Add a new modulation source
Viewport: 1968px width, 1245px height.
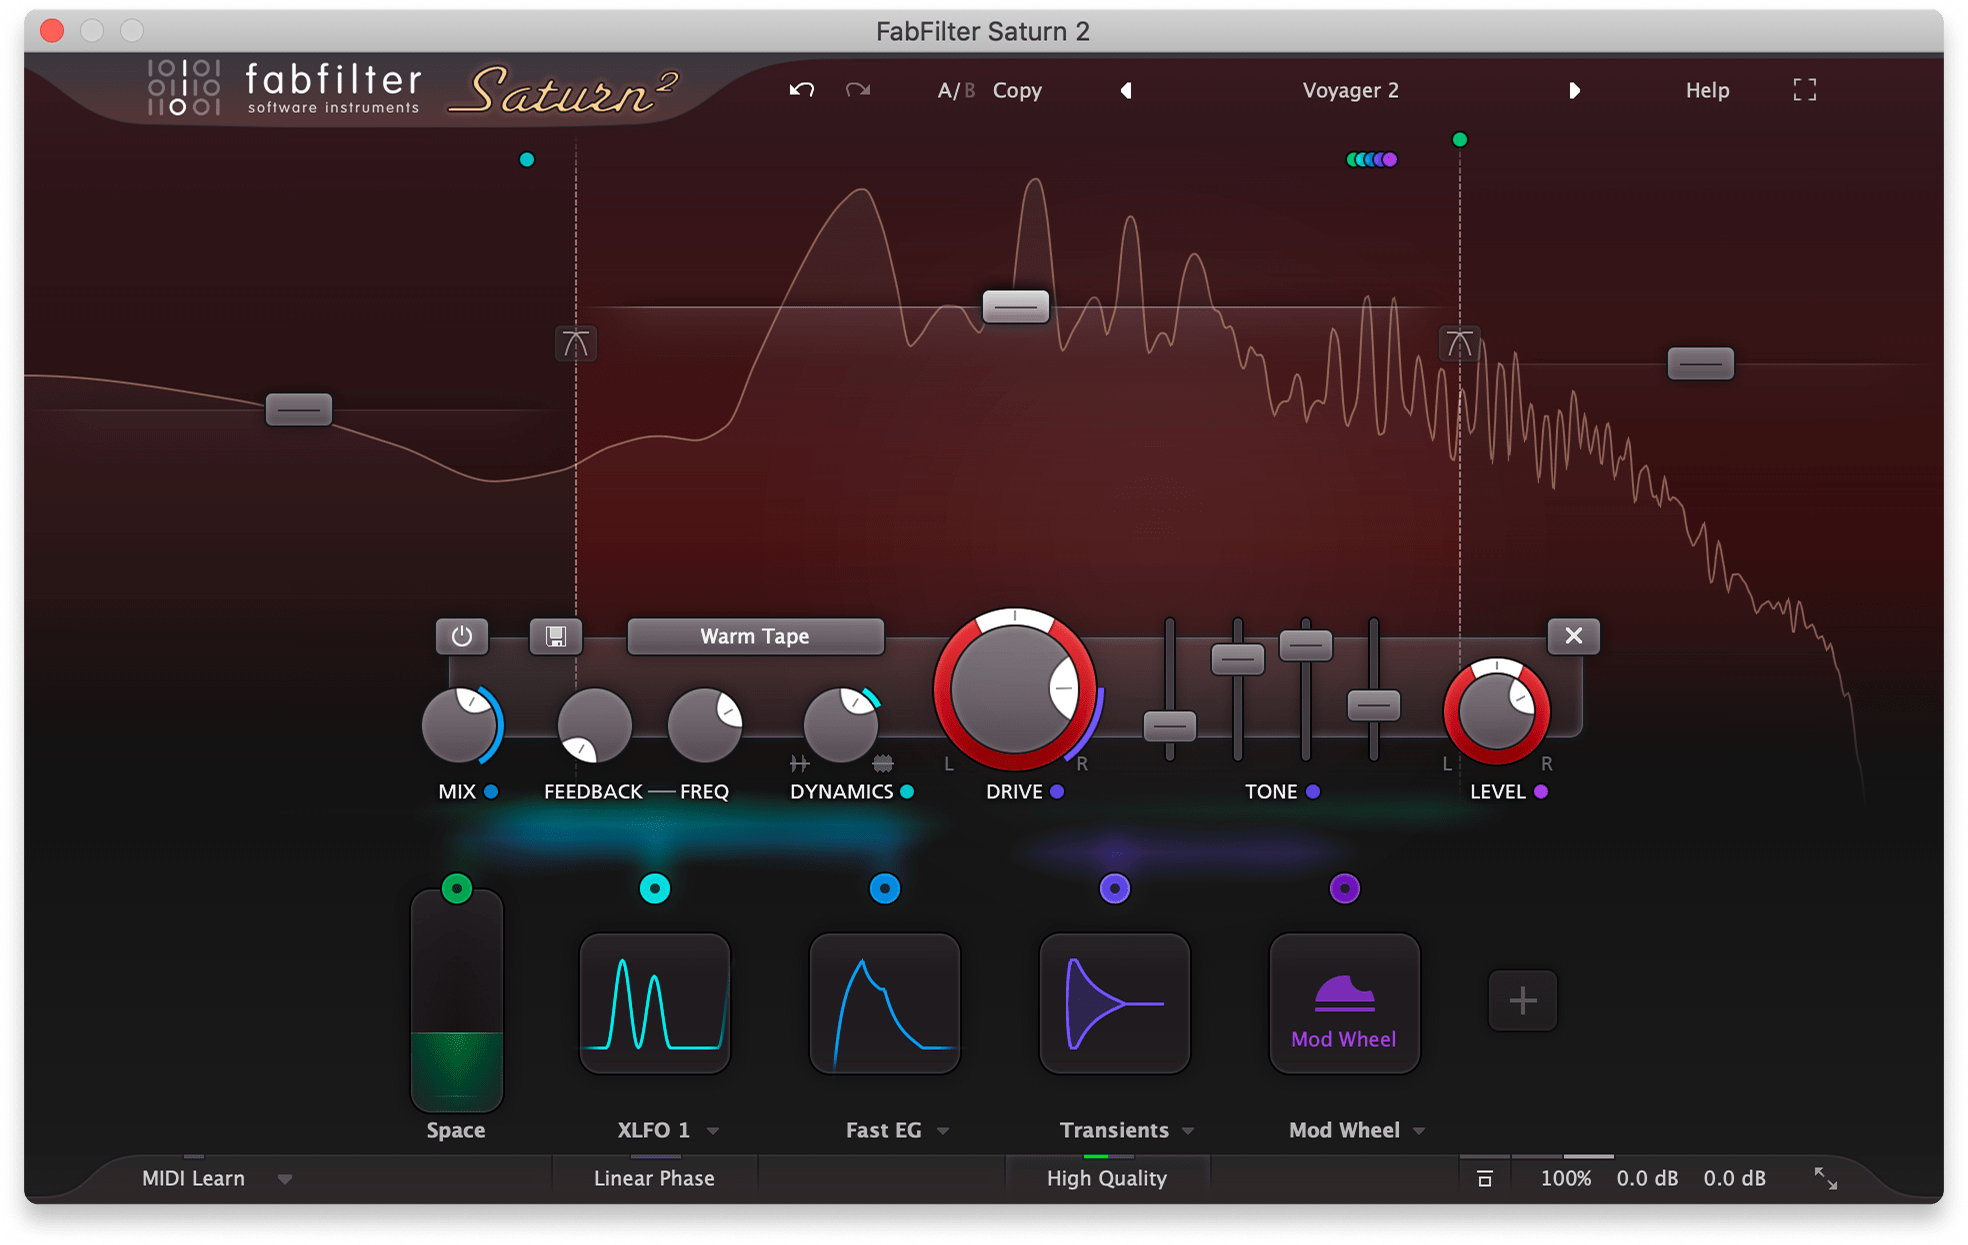(x=1522, y=1000)
